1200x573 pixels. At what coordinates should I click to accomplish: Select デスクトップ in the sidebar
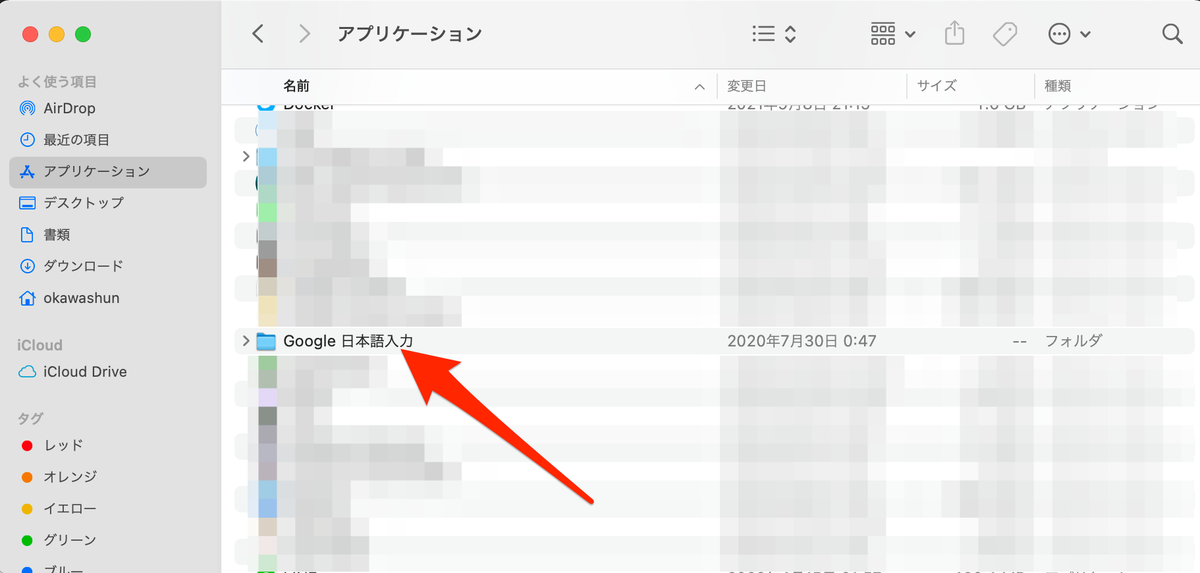click(108, 203)
